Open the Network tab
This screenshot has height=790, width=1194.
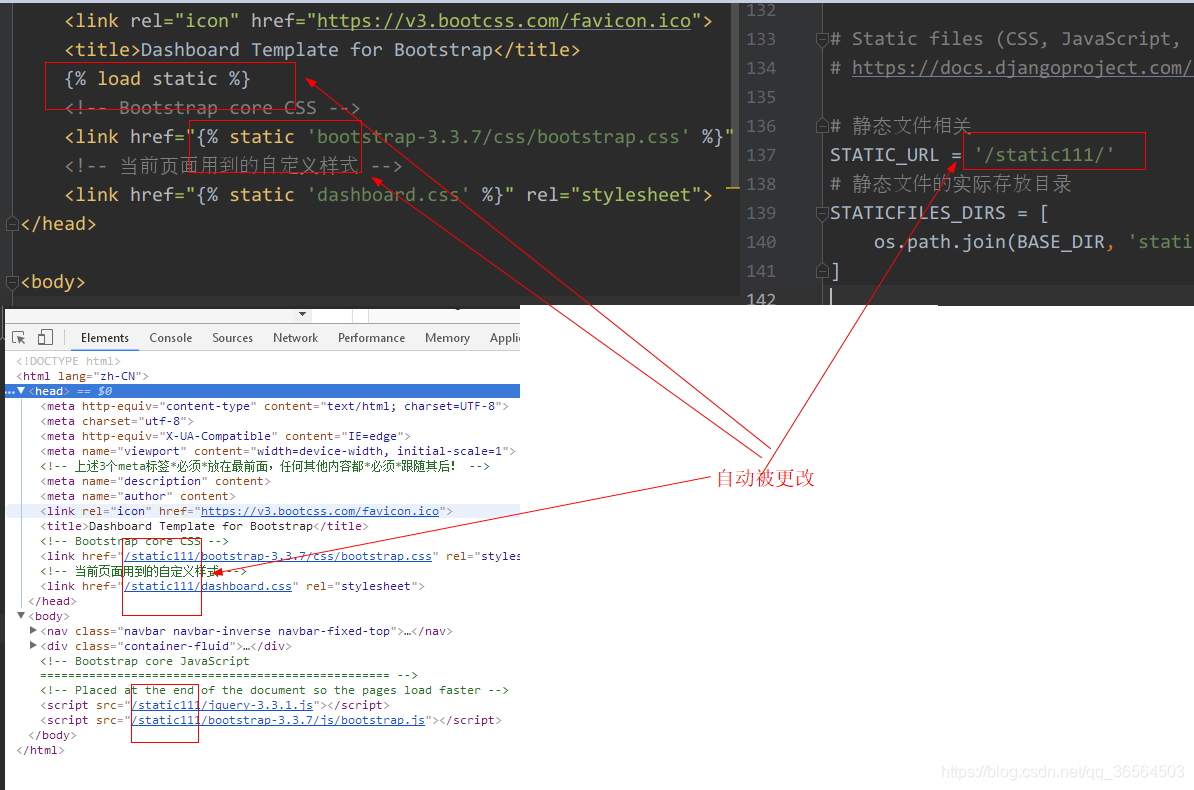click(x=295, y=337)
